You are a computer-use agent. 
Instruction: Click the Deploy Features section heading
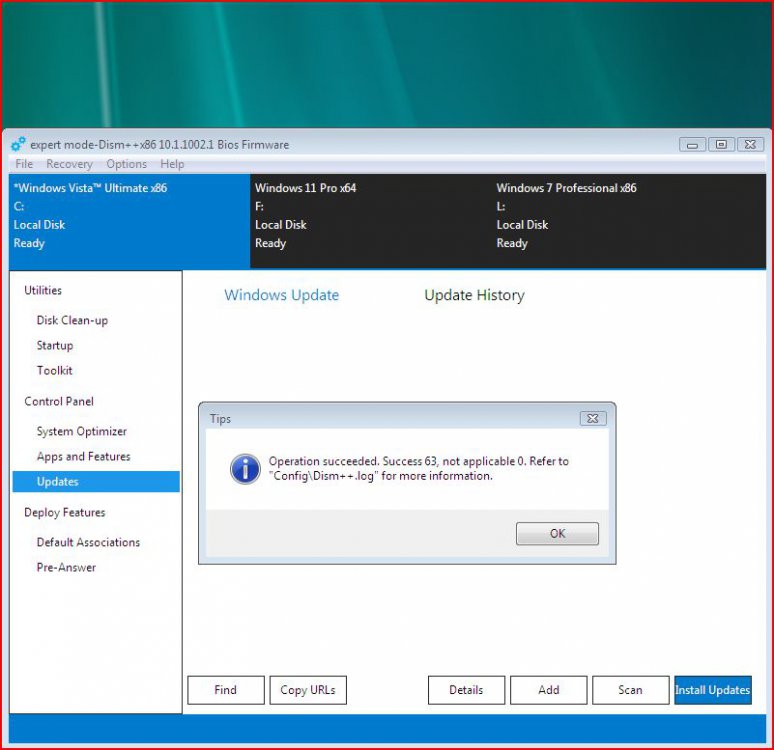pyautogui.click(x=65, y=513)
